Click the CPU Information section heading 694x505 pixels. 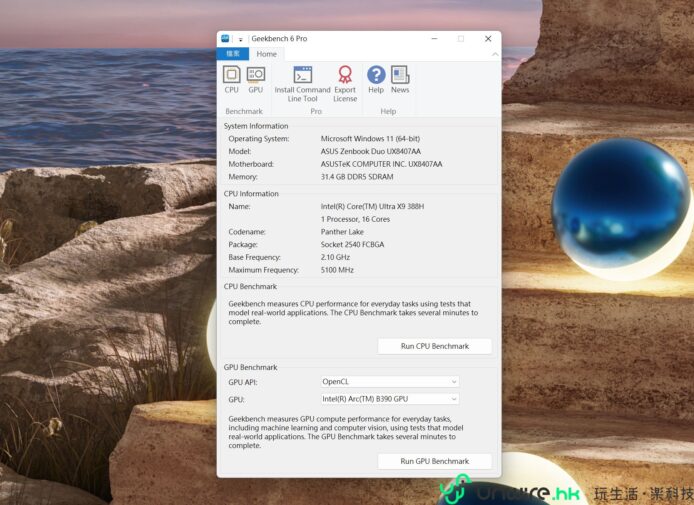click(x=251, y=194)
